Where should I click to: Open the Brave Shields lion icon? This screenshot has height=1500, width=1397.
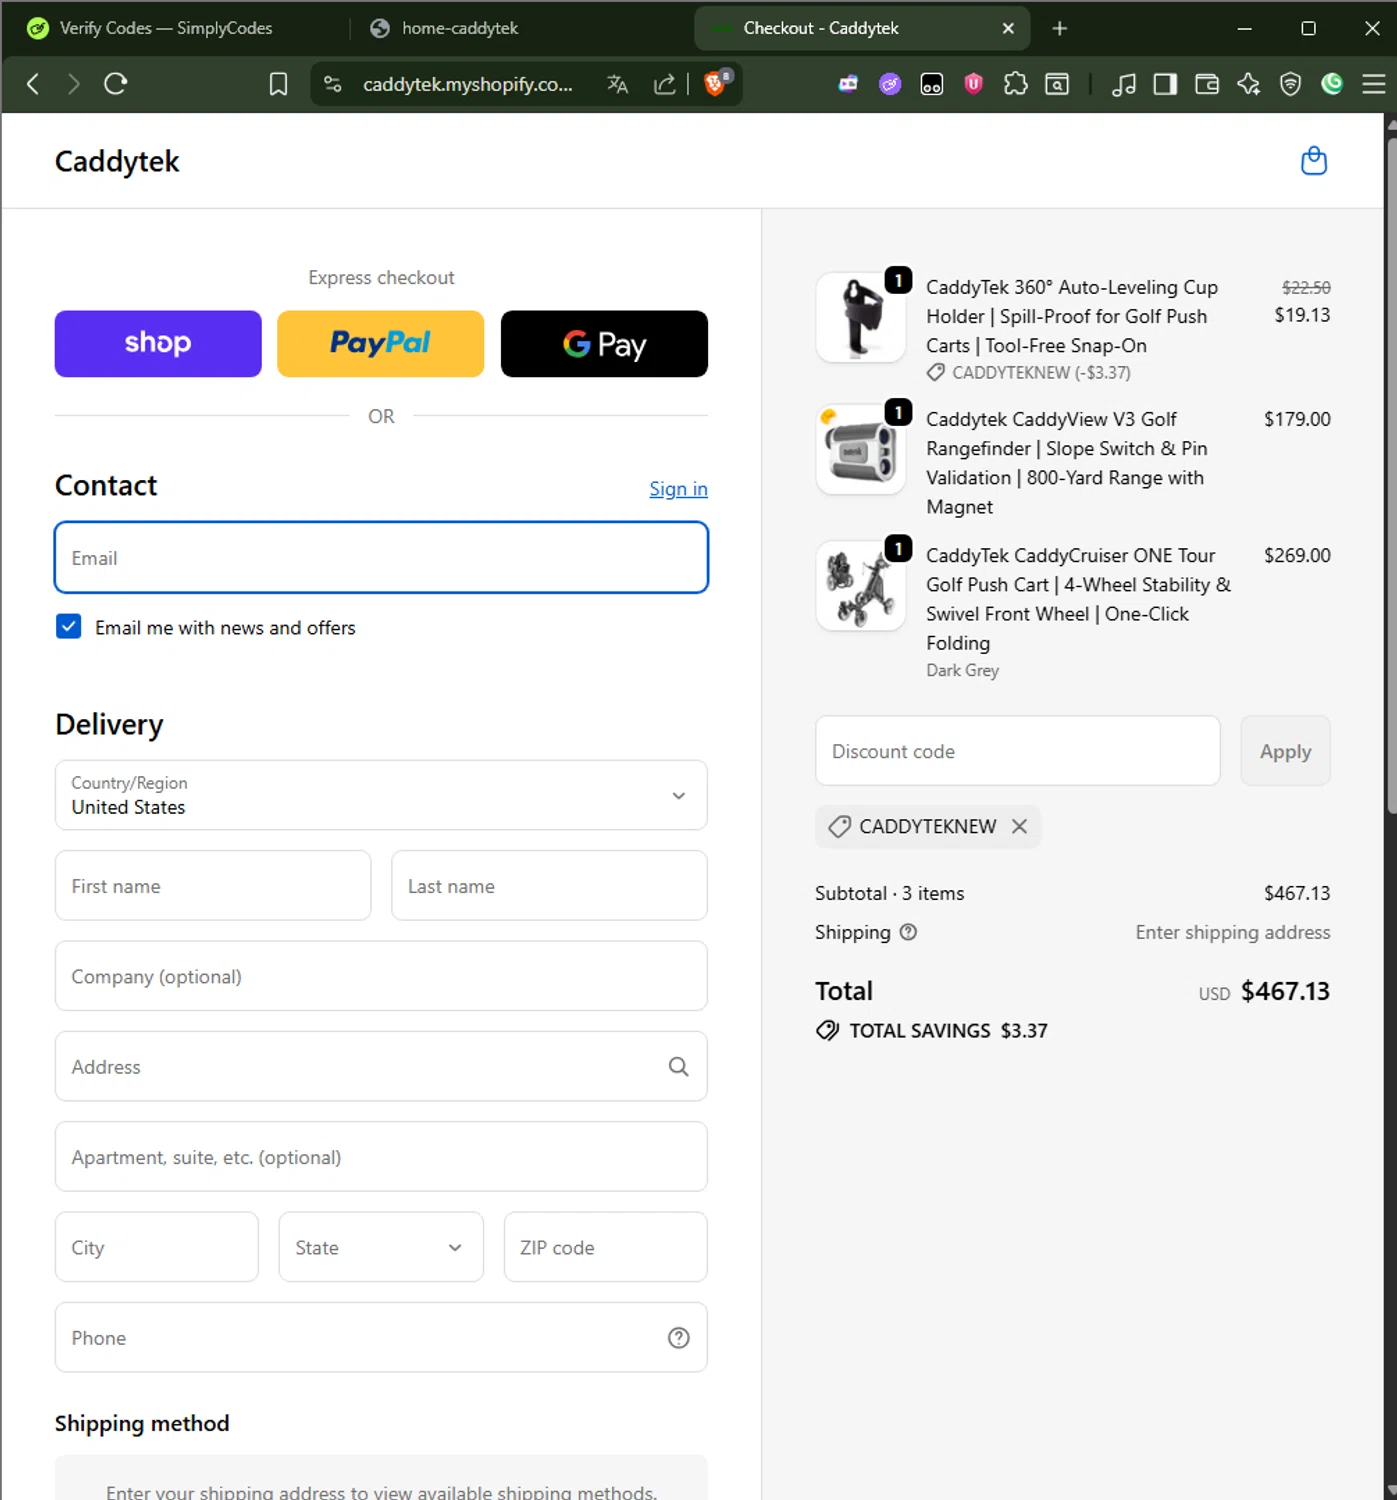pyautogui.click(x=716, y=83)
